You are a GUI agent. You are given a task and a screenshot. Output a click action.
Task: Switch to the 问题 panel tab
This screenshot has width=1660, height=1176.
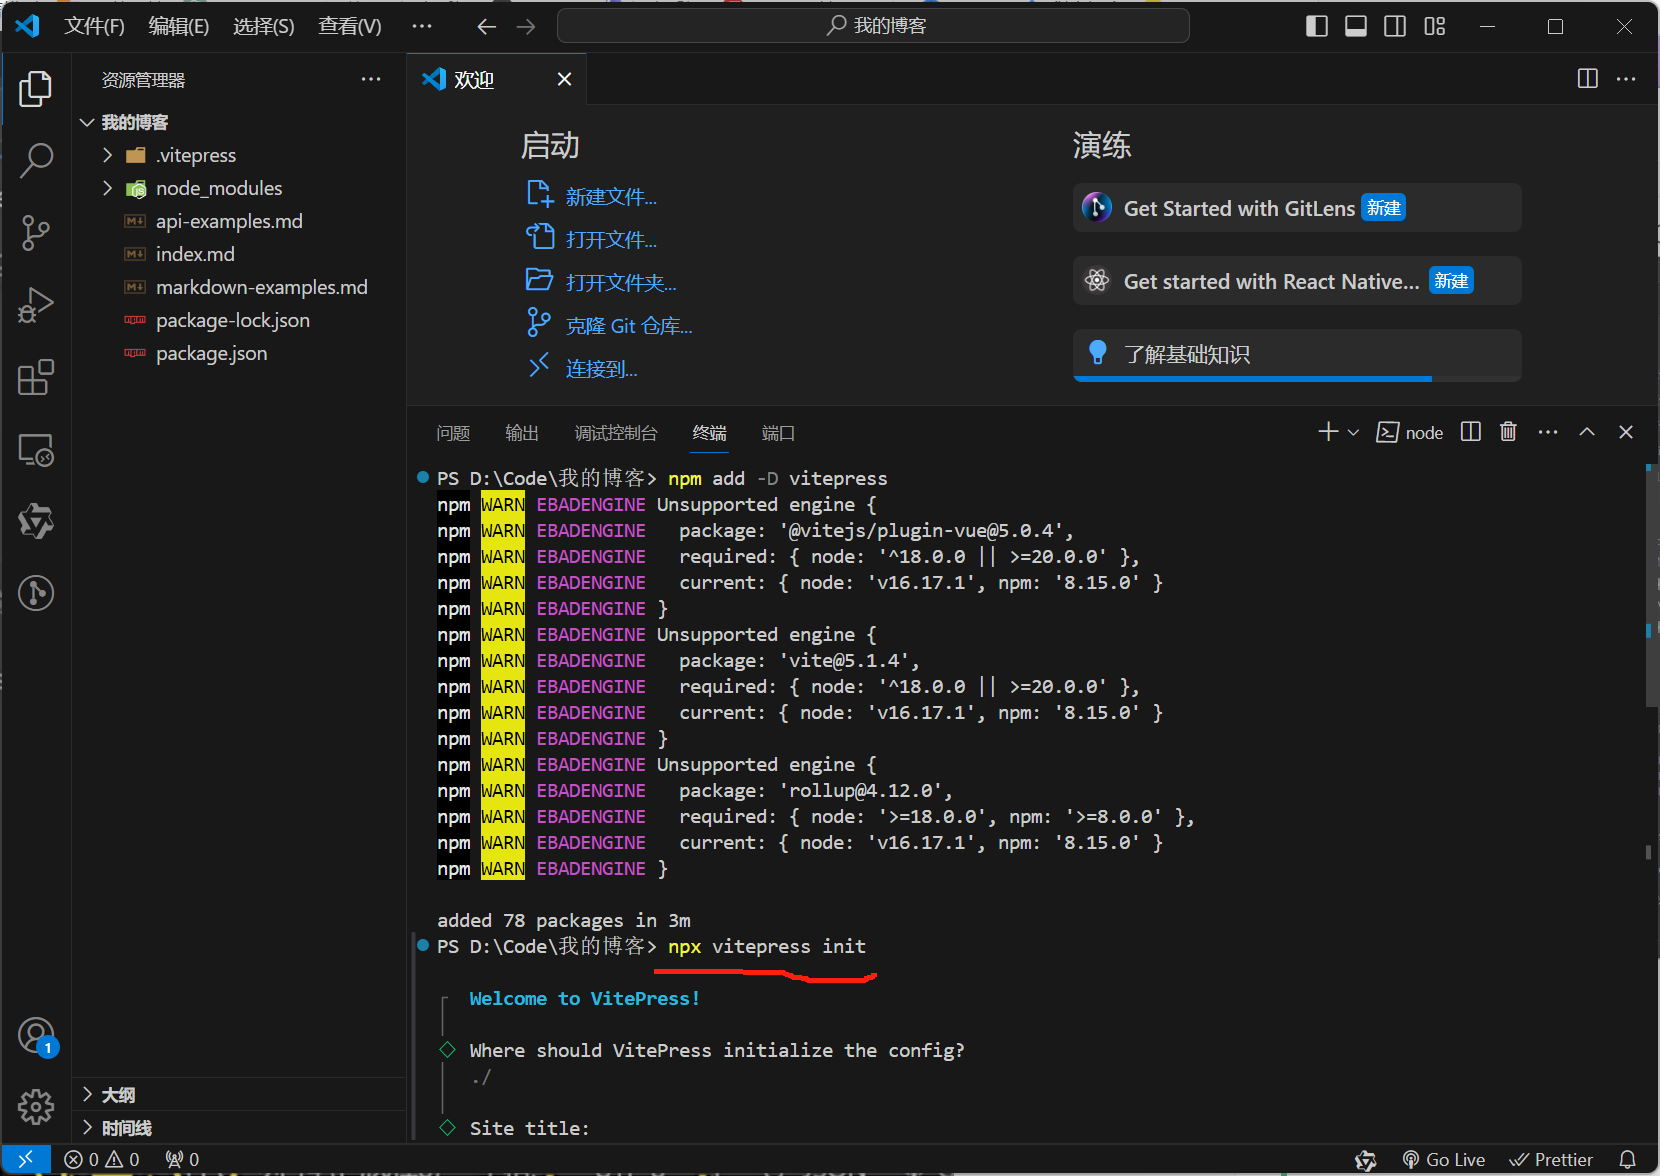[x=453, y=433]
